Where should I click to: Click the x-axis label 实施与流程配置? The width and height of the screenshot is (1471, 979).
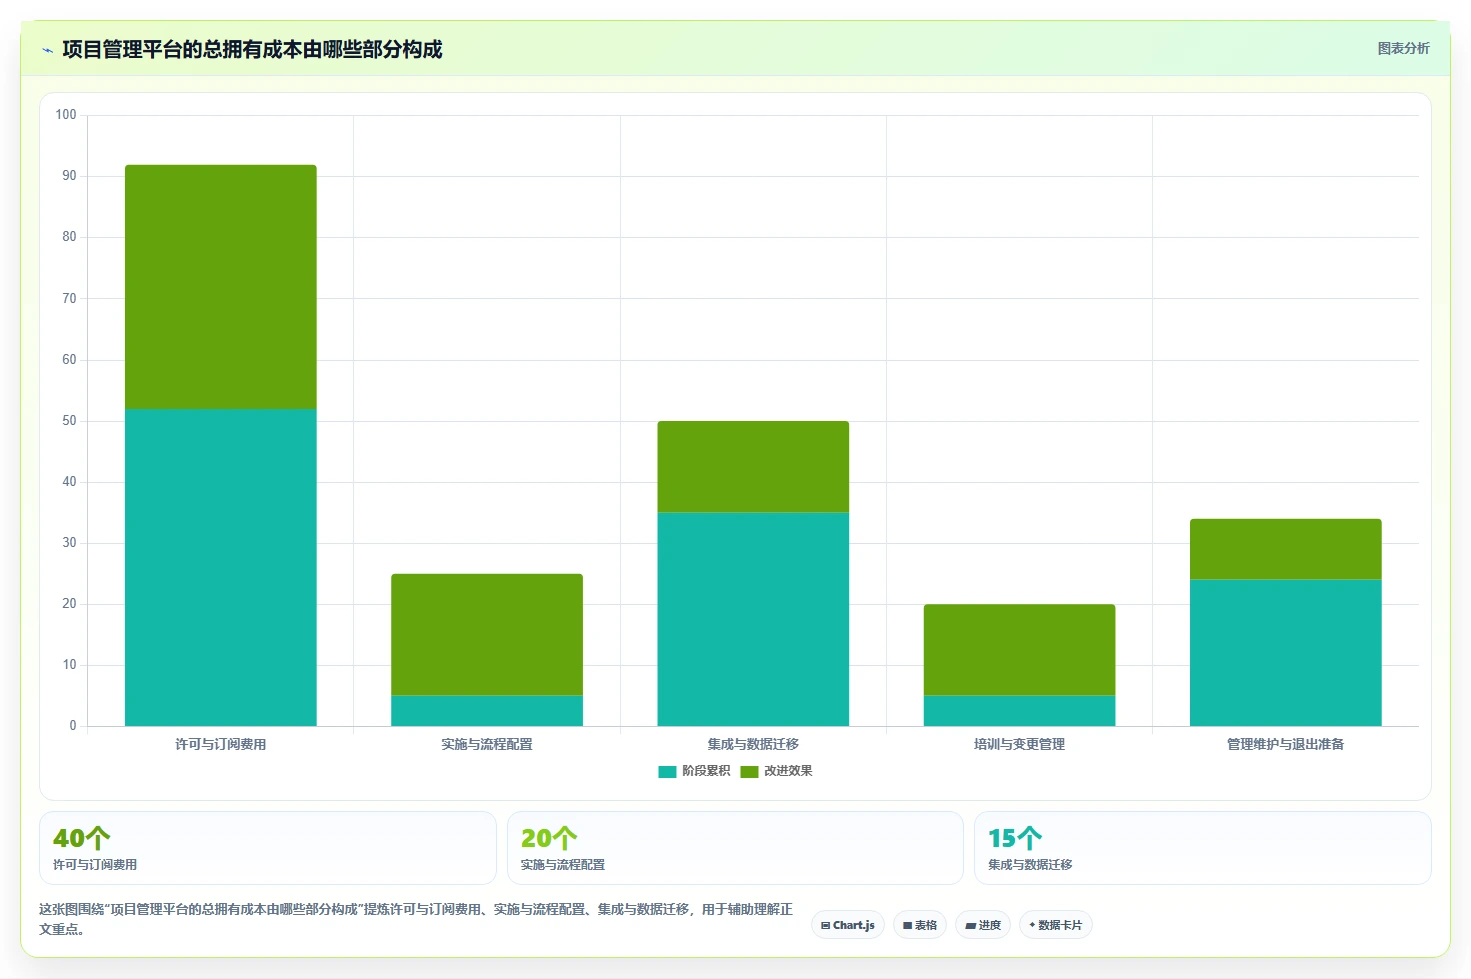point(487,744)
